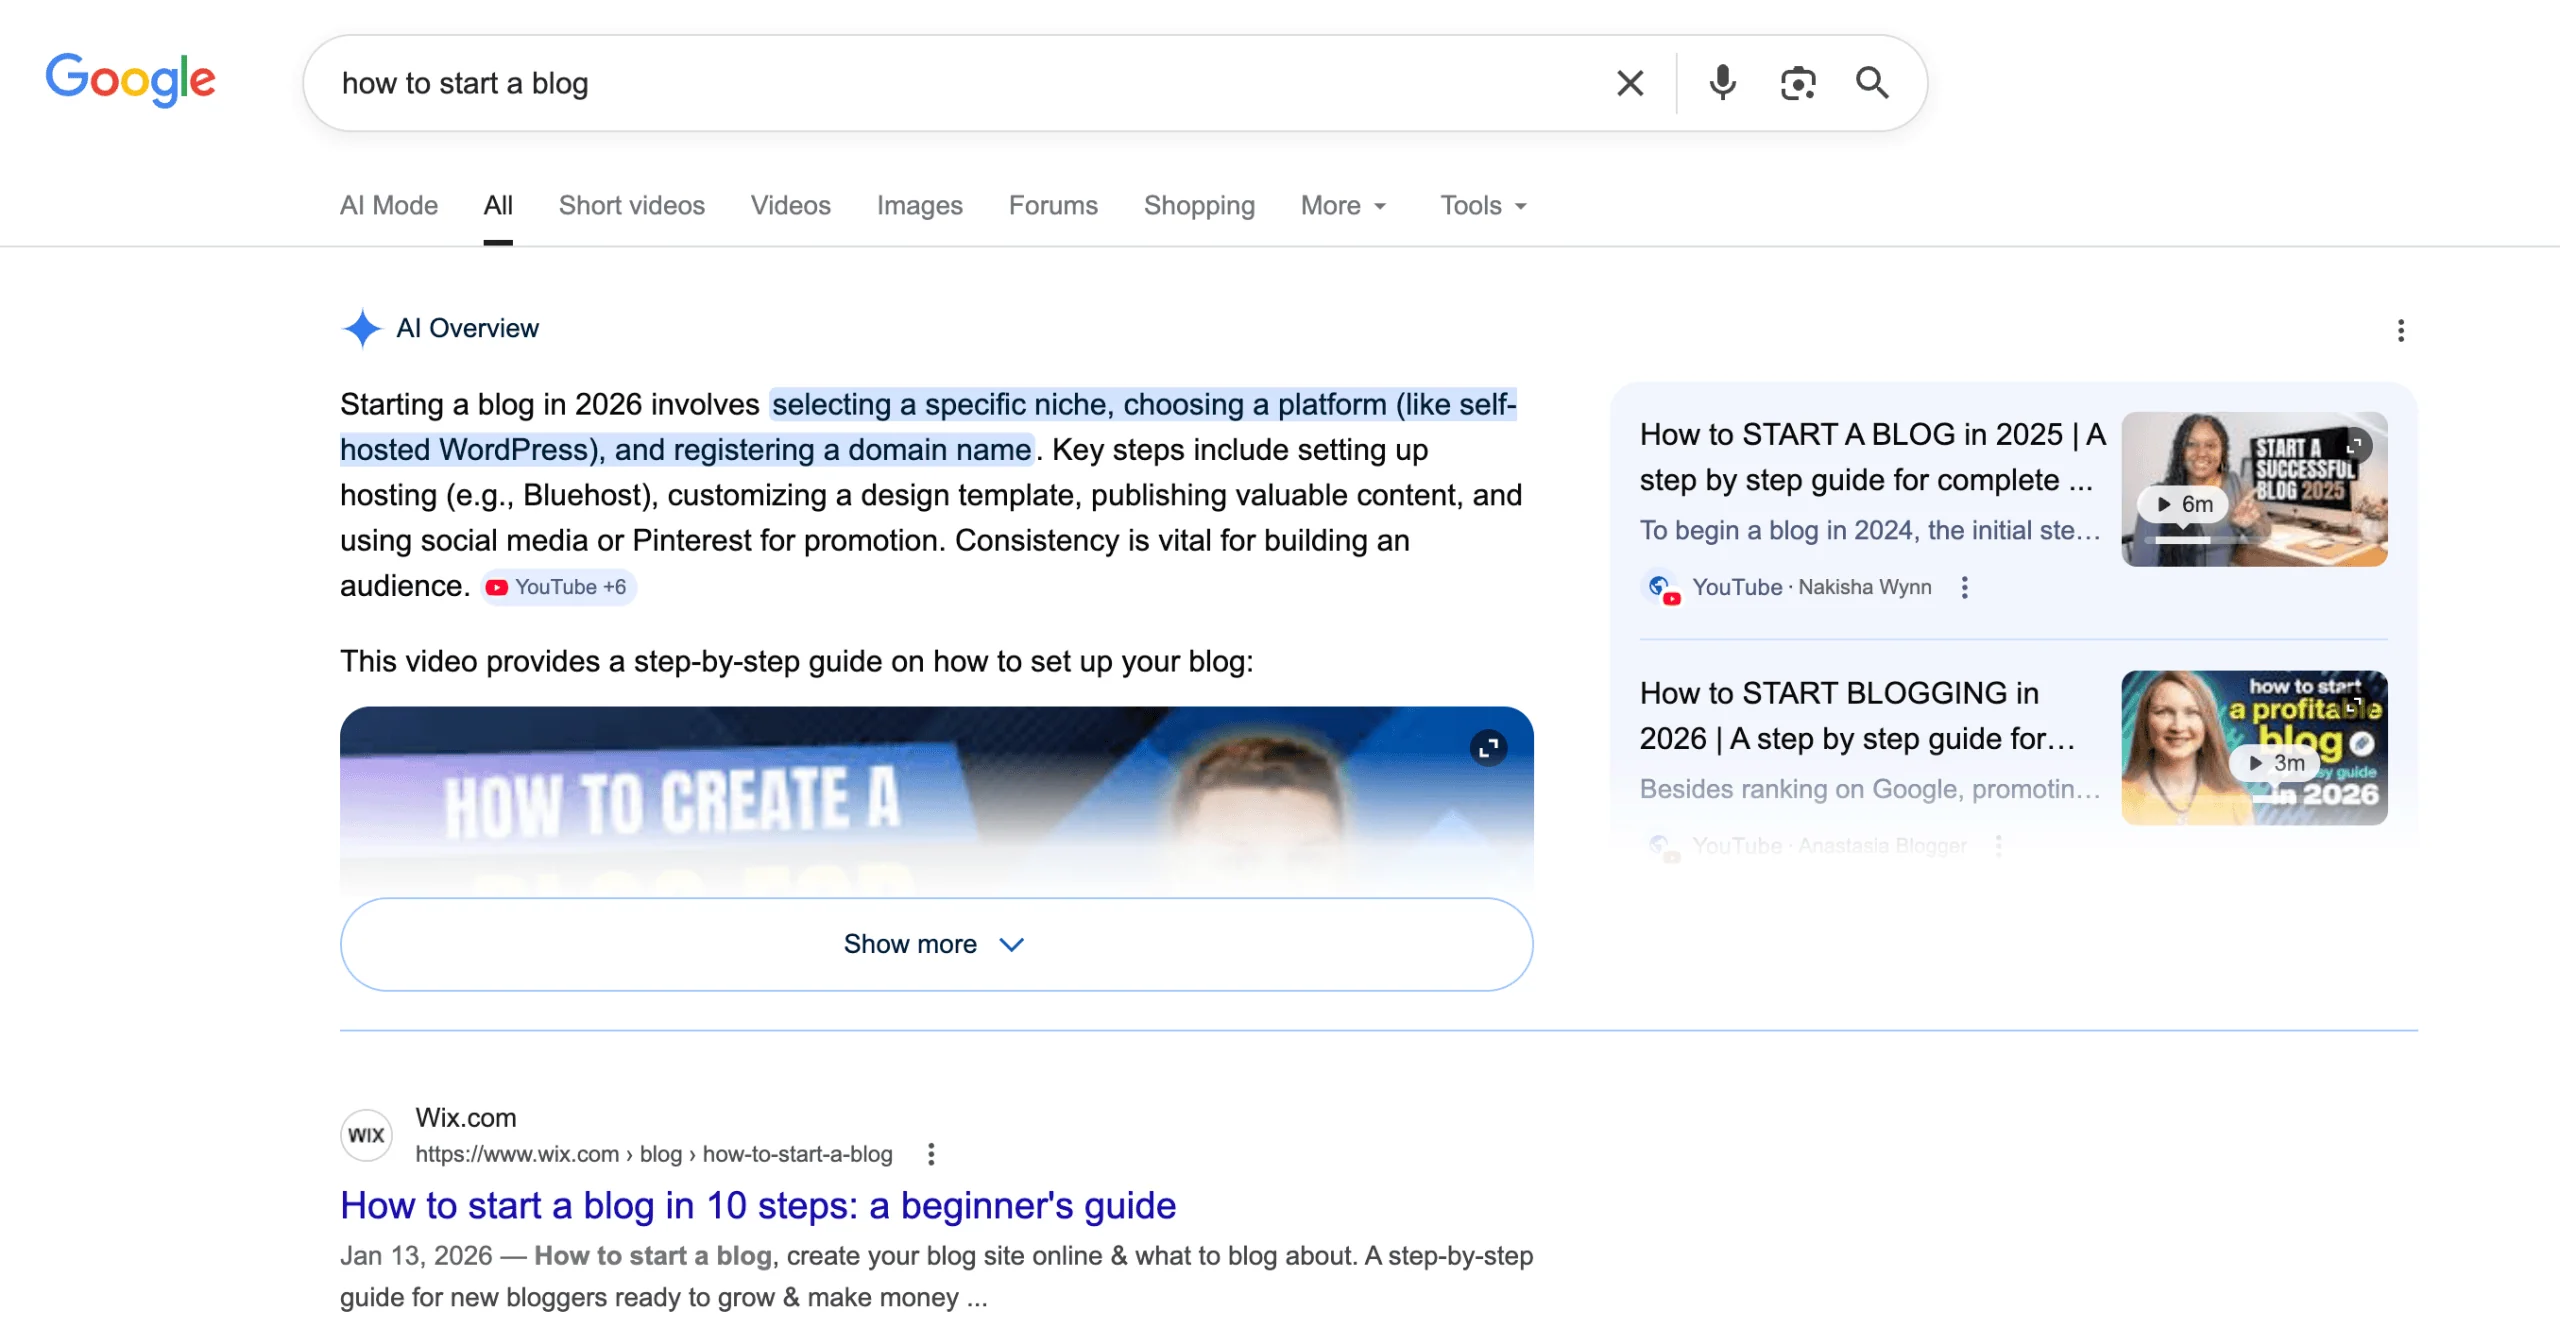
Task: Switch to AI Mode
Action: 388,206
